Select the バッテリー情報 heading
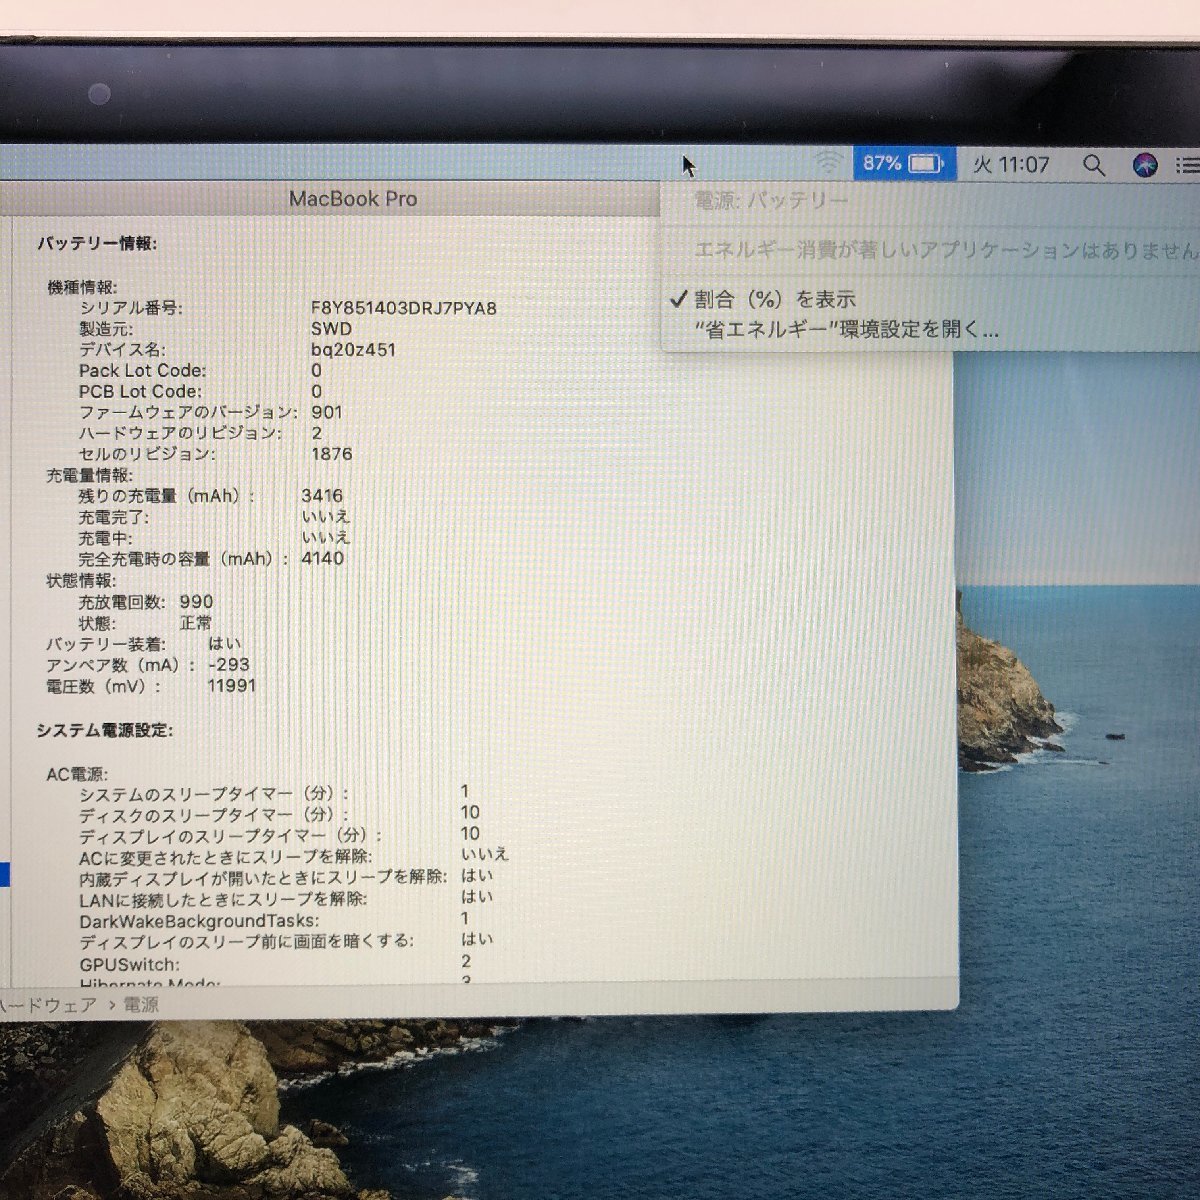Viewport: 1200px width, 1200px height. [x=97, y=243]
